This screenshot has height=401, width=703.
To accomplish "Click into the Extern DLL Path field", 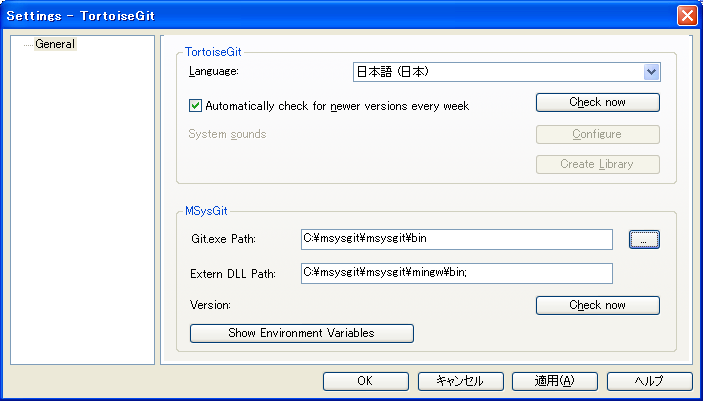I will pyautogui.click(x=456, y=273).
